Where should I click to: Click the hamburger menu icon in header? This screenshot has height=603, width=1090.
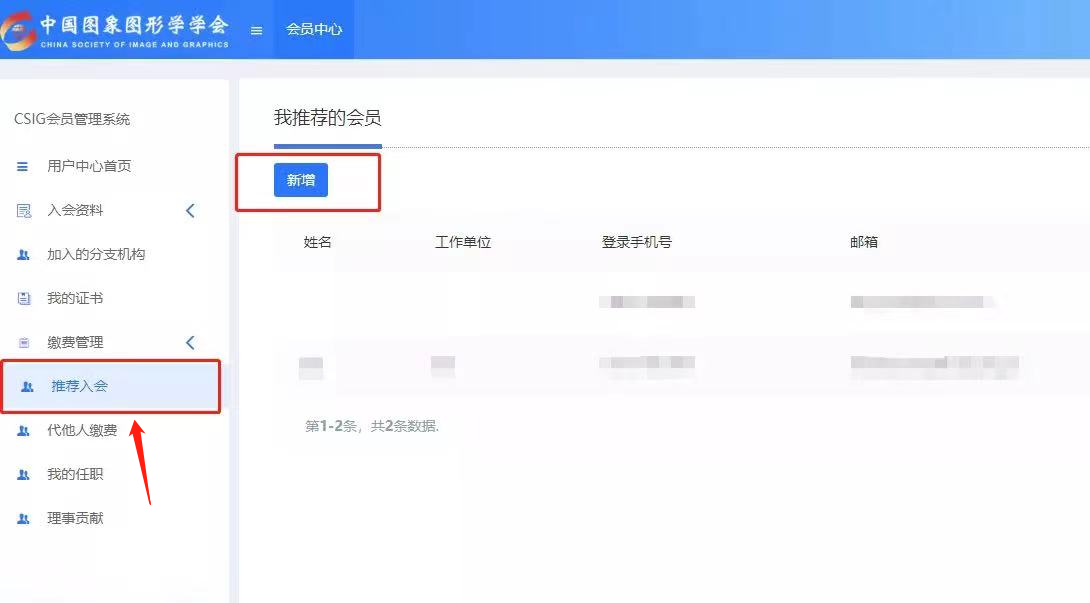coord(257,31)
